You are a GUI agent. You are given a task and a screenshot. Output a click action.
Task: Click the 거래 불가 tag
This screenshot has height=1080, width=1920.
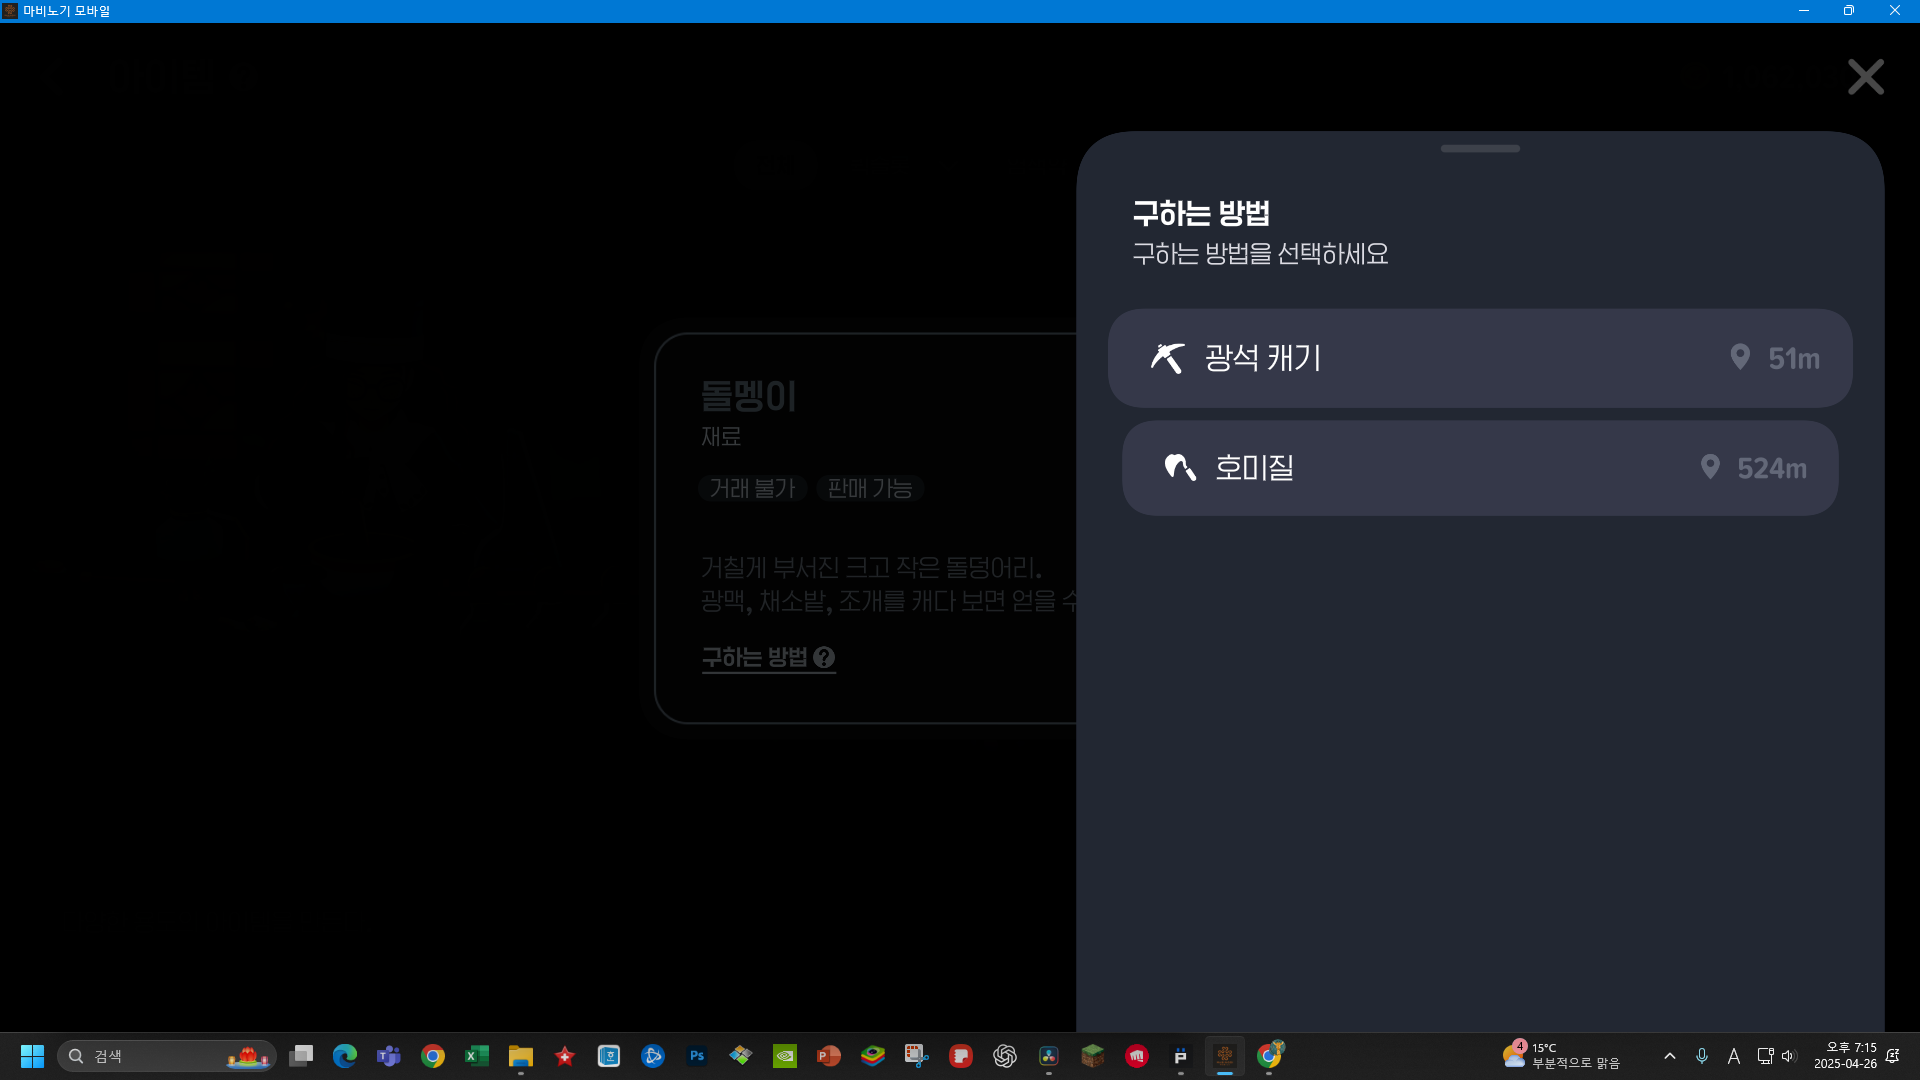pyautogui.click(x=752, y=488)
